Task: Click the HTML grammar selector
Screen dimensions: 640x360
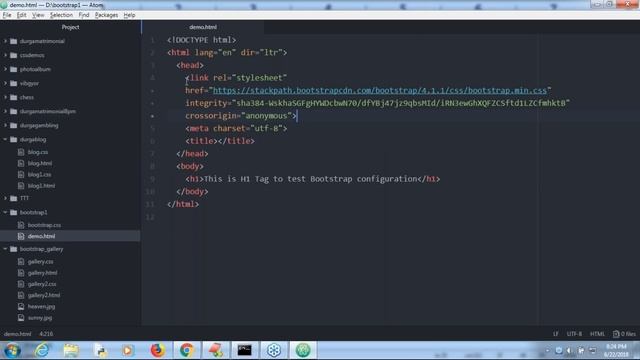Action: (x=597, y=334)
